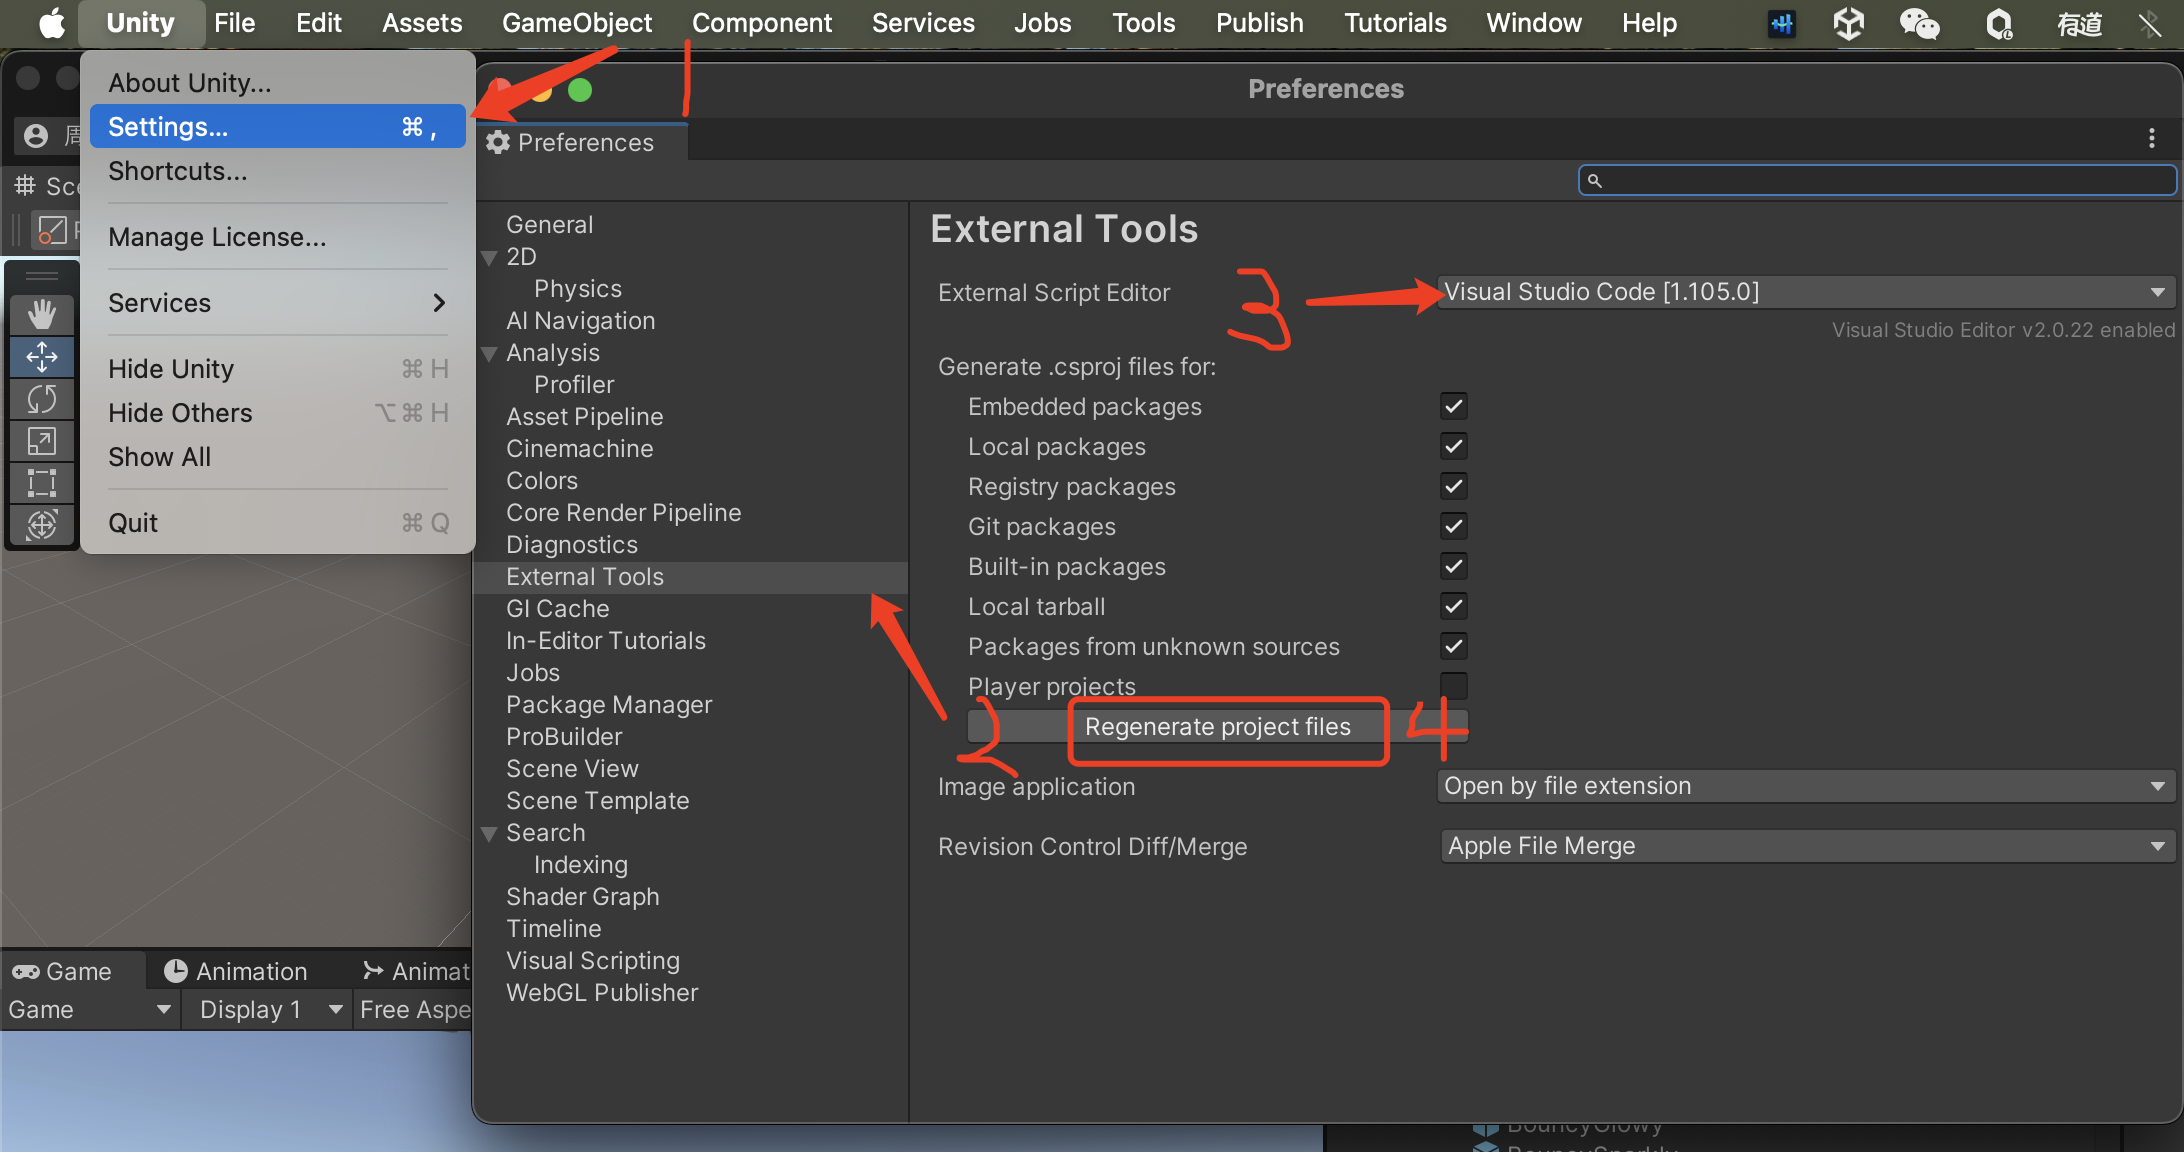
Task: Disable Packages from unknown sources
Action: [1453, 646]
